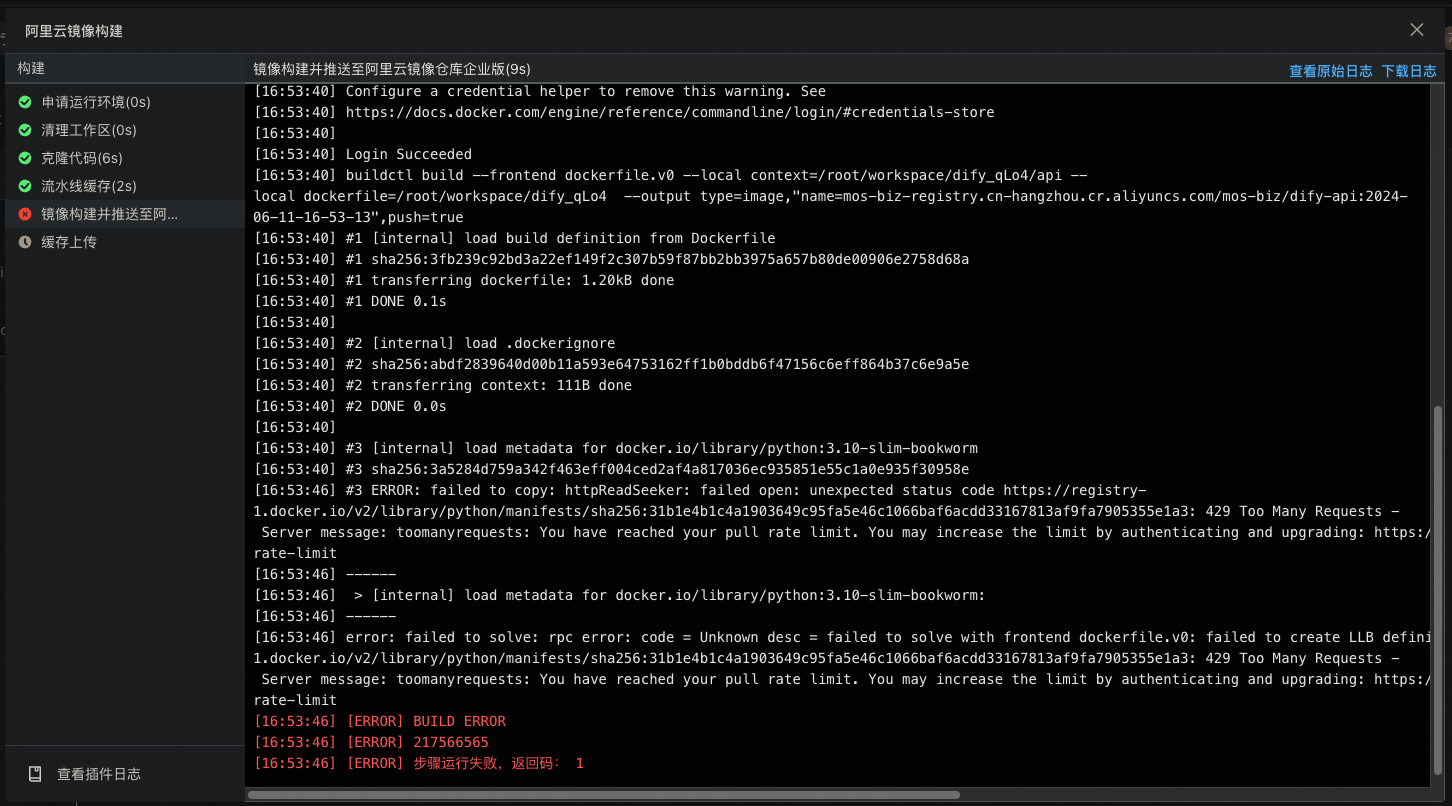Click green success icon beside 清理工作区
The width and height of the screenshot is (1452, 806).
pyautogui.click(x=25, y=130)
